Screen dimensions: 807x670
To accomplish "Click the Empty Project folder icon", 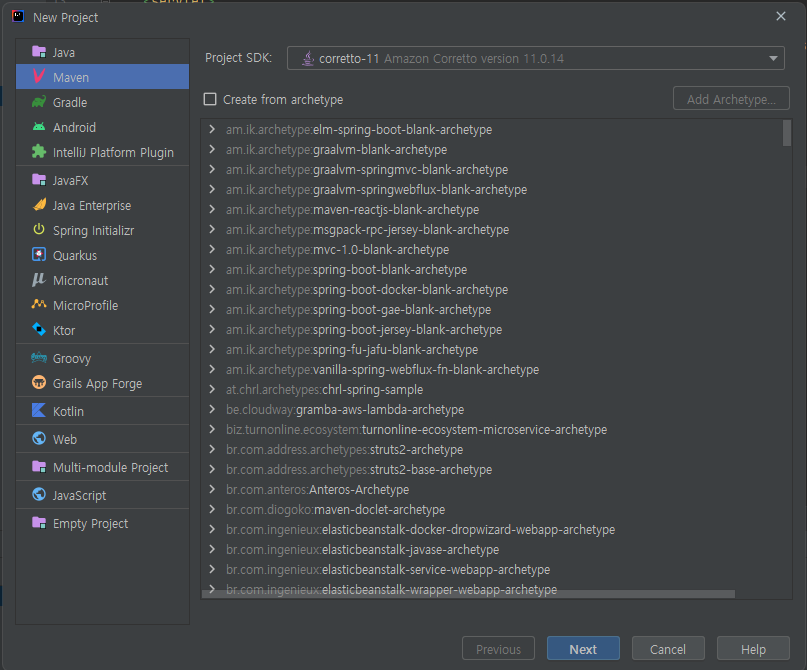I will [39, 522].
